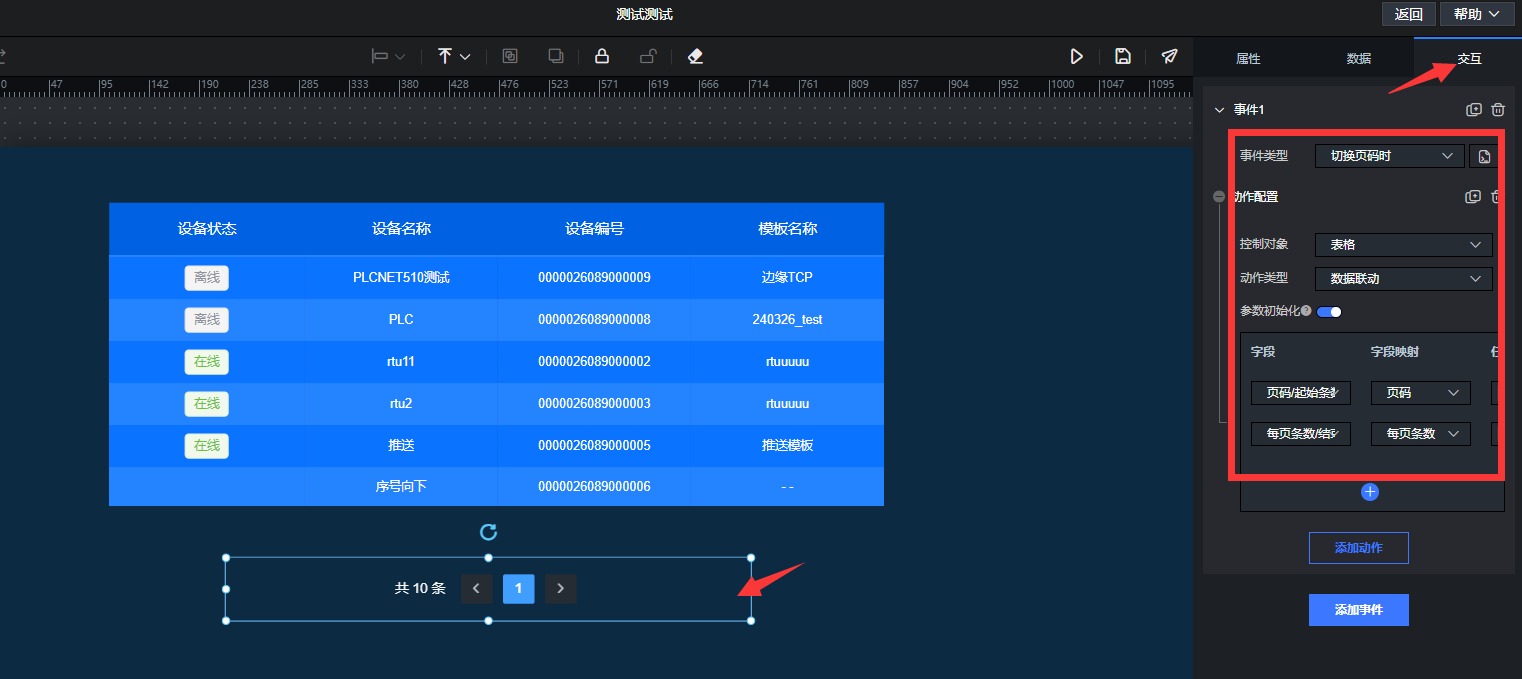Click blue plus to add field row

[x=1370, y=492]
